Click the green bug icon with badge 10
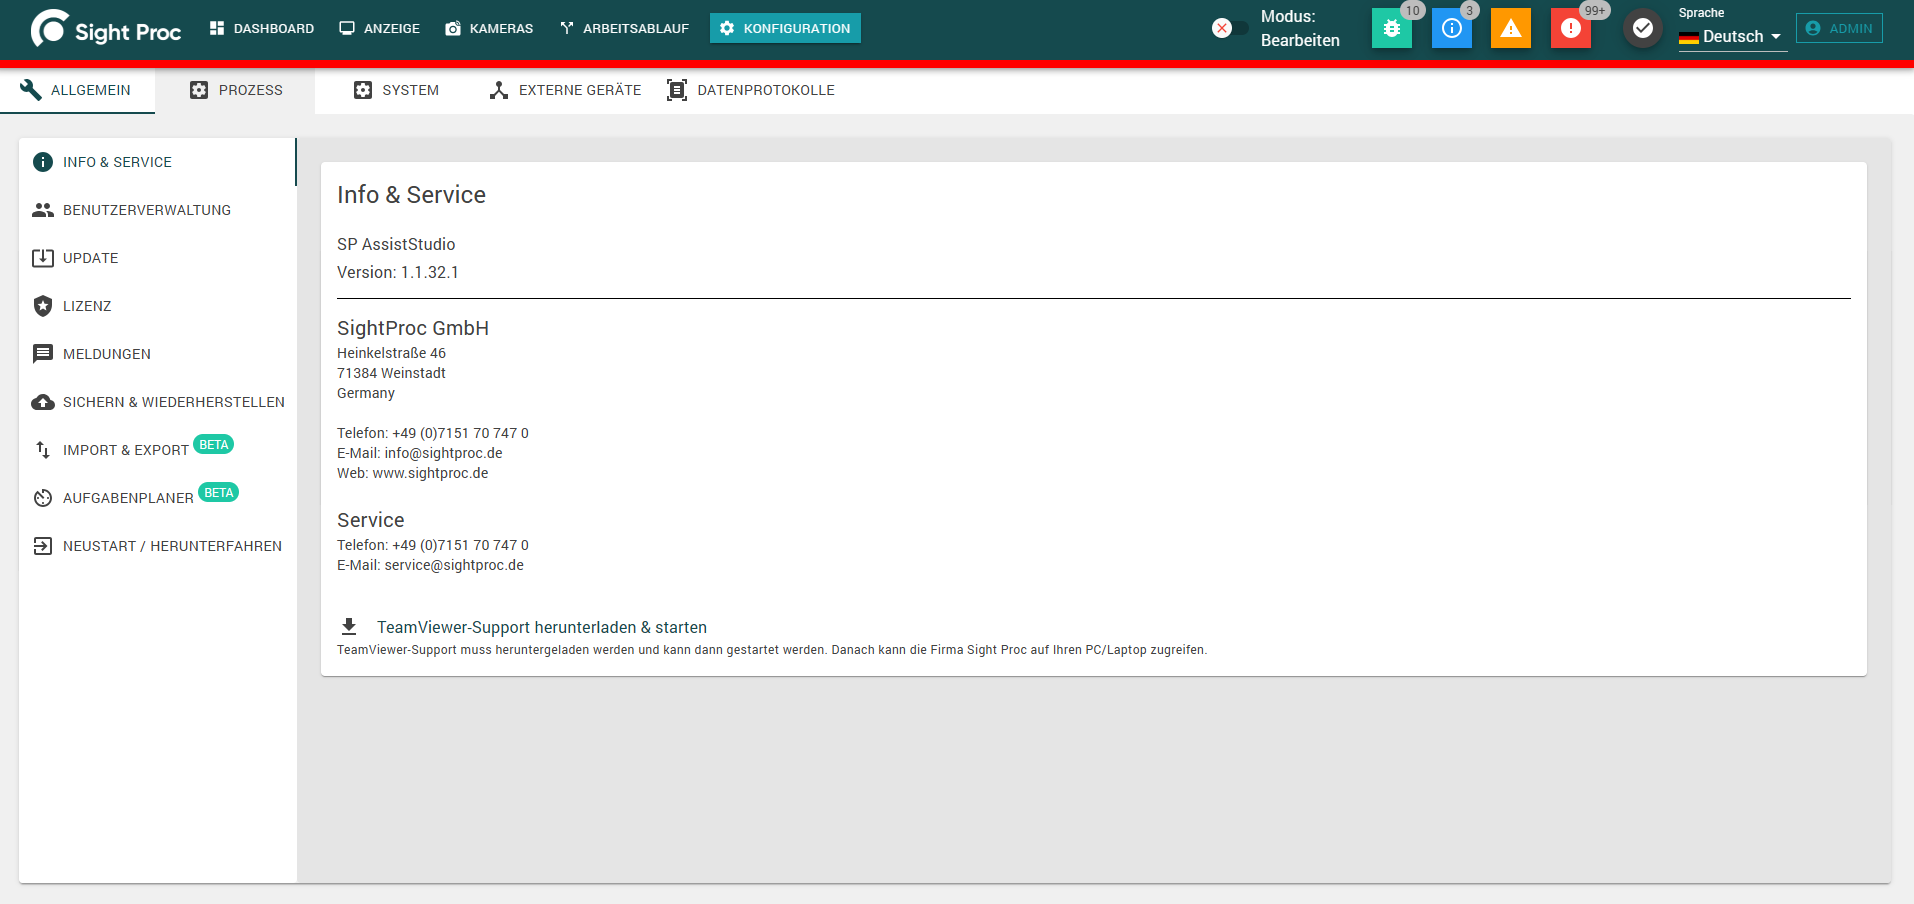Screen dimensions: 1914x904 1391,28
